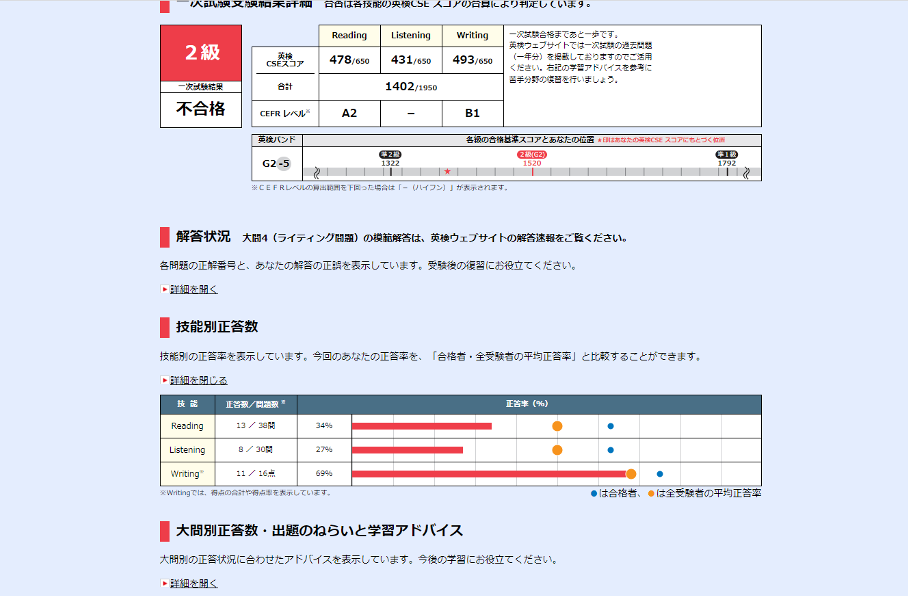Click the orange average dot in Reading row
The height and width of the screenshot is (596, 908).
click(x=557, y=426)
